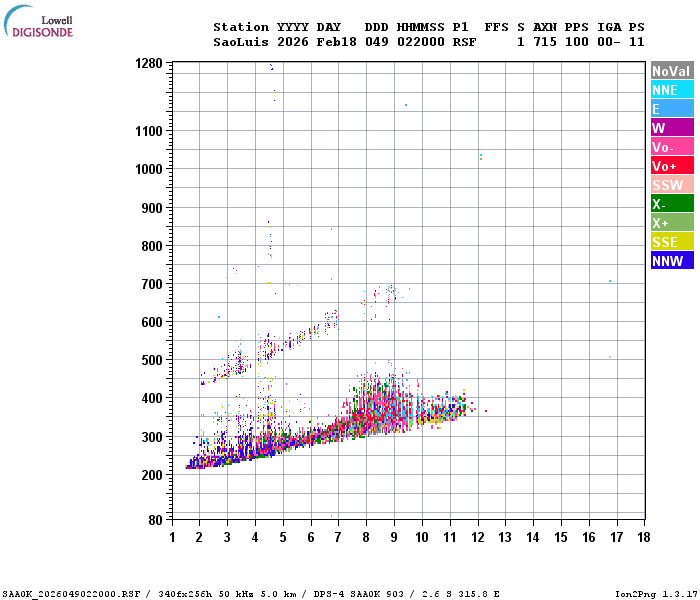Click the 3 MHz frequency axis label

tap(227, 537)
